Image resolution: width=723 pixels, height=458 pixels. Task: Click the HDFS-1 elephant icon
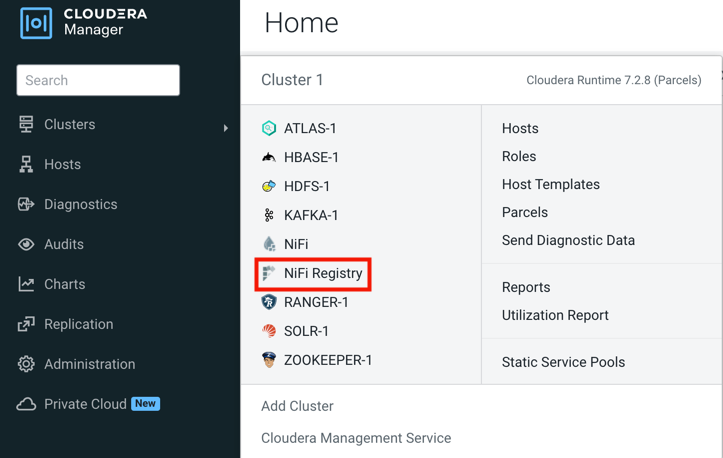pyautogui.click(x=269, y=186)
